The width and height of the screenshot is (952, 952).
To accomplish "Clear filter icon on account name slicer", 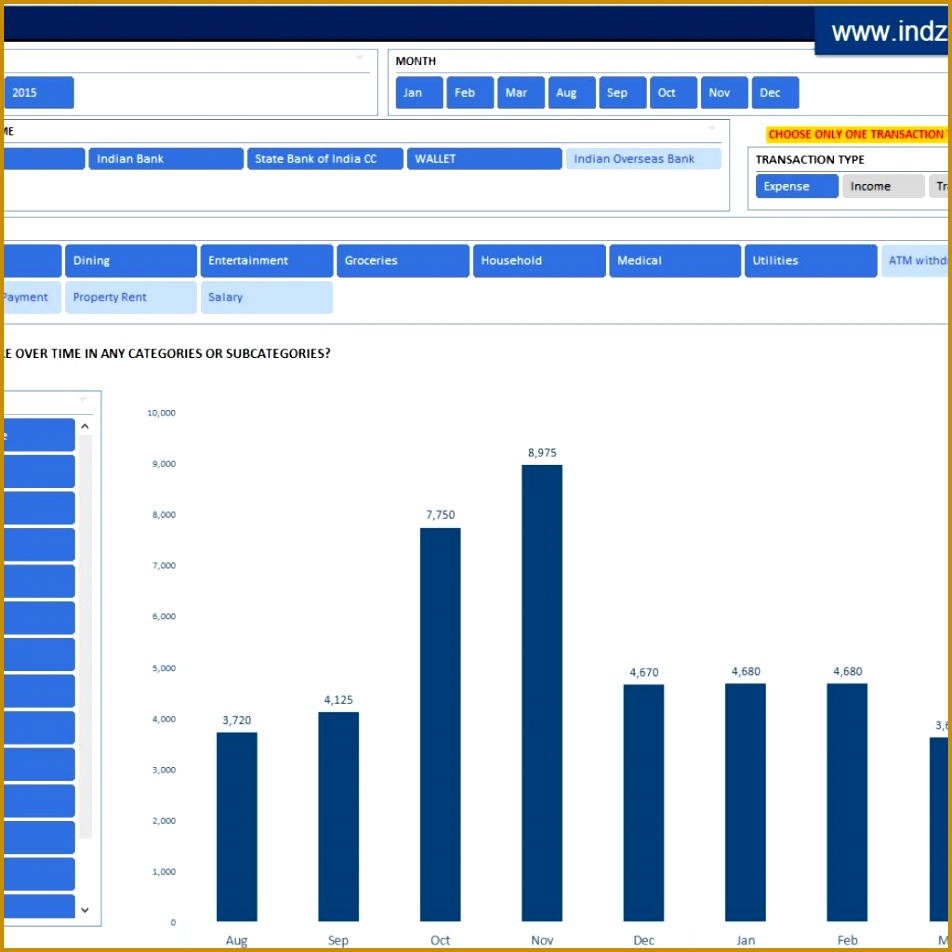I will pyautogui.click(x=712, y=128).
